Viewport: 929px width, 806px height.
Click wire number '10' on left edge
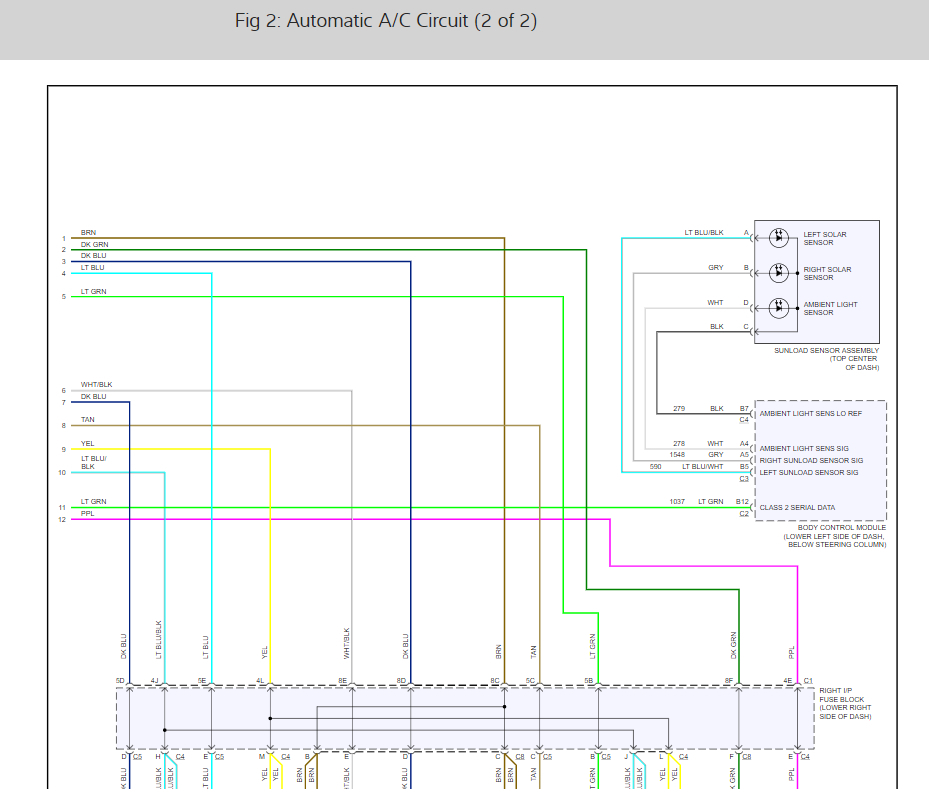pos(62,473)
